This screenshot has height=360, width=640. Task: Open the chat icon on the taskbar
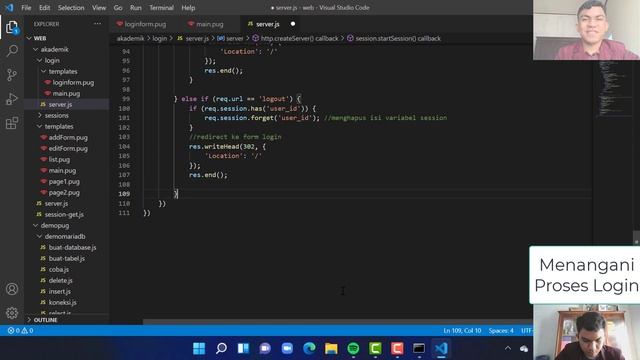click(265, 348)
